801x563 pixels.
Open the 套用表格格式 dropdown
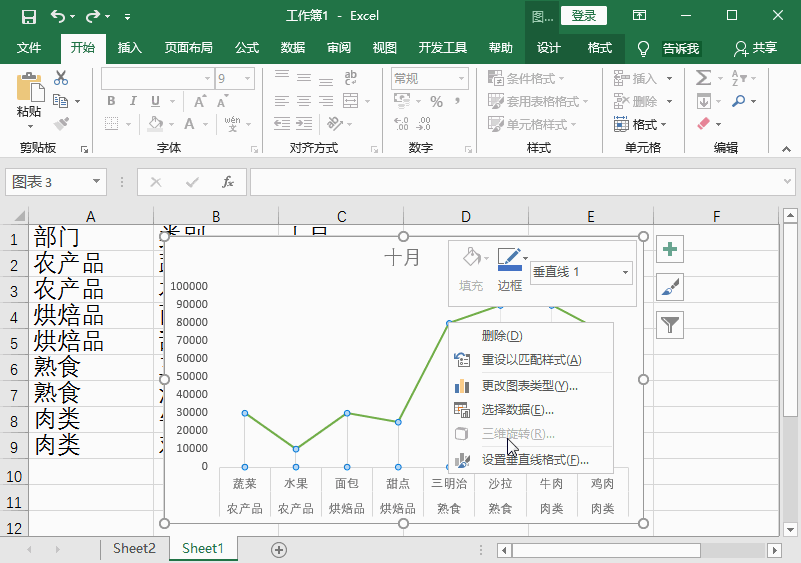(538, 101)
